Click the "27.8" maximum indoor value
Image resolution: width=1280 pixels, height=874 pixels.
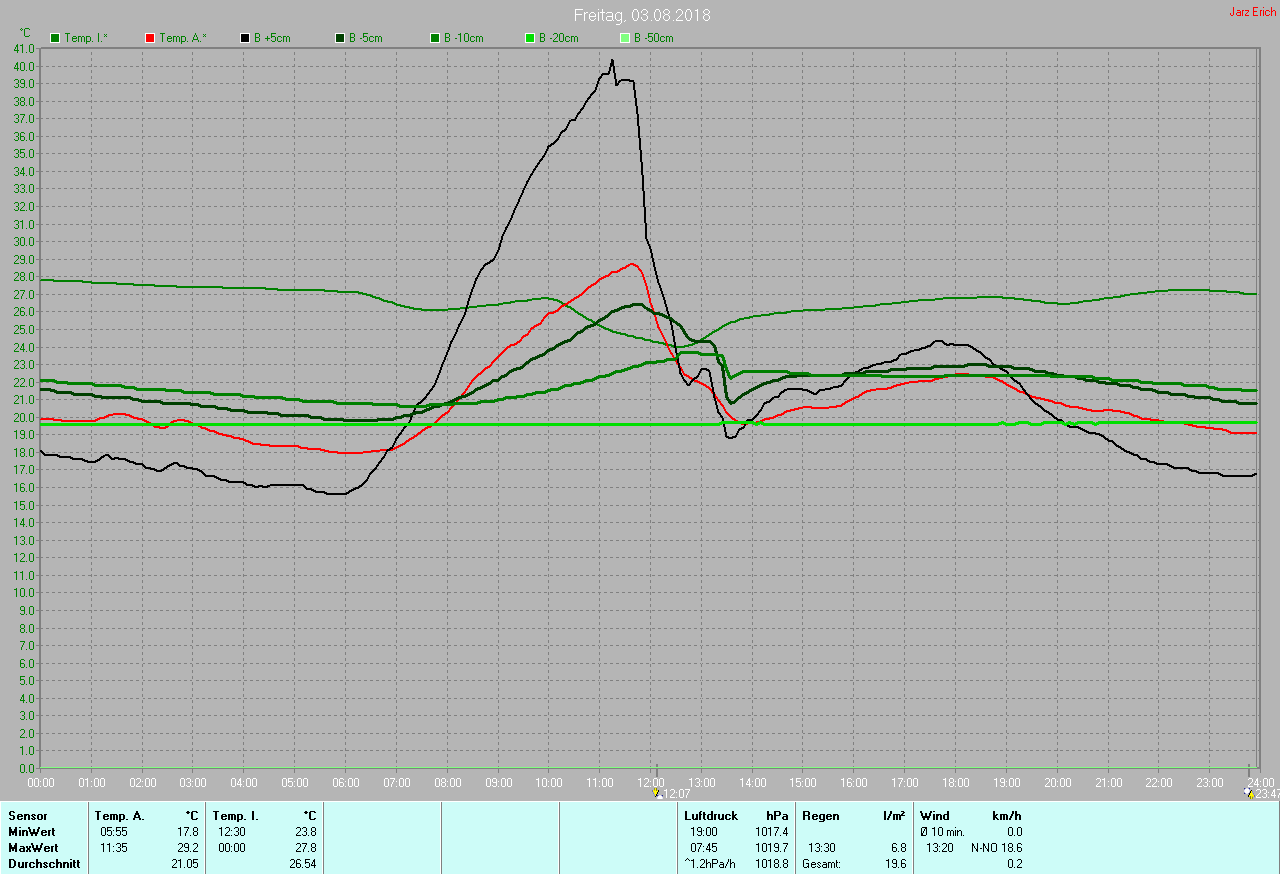[306, 848]
